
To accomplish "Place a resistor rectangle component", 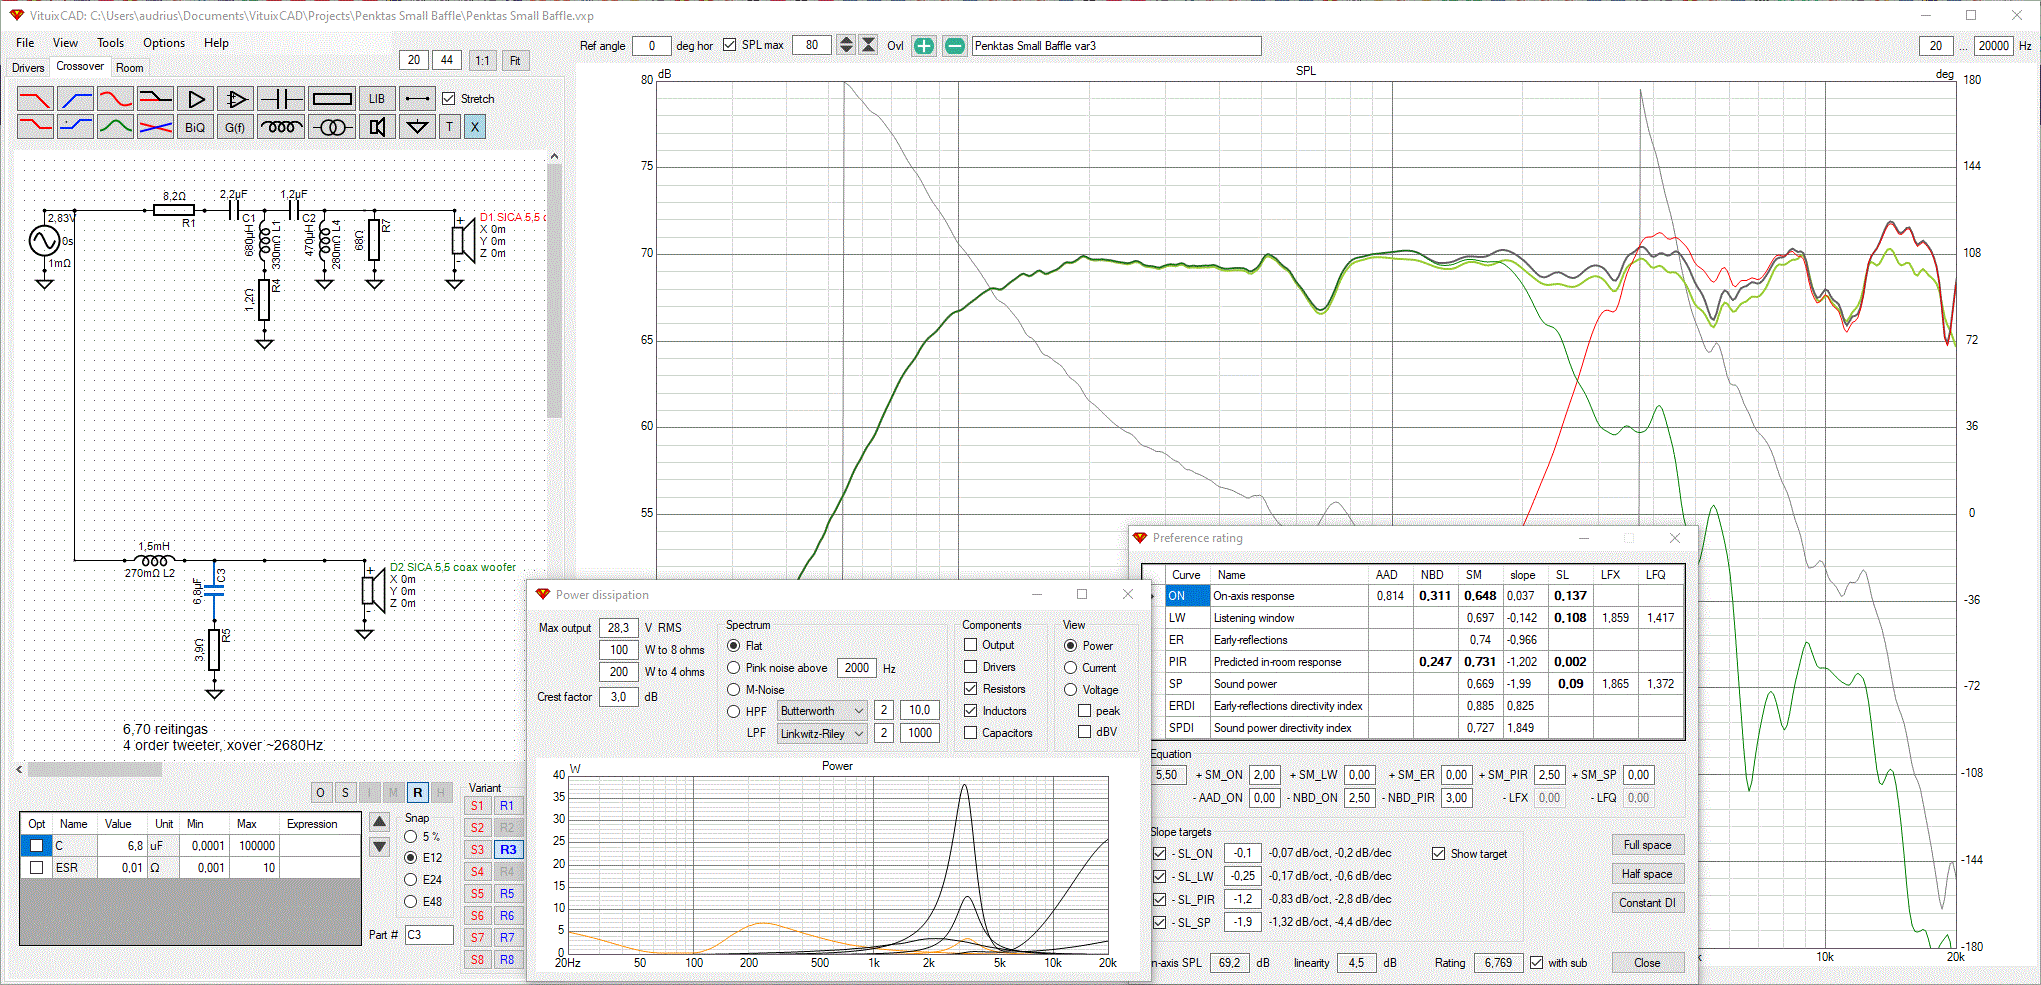I will pos(332,99).
